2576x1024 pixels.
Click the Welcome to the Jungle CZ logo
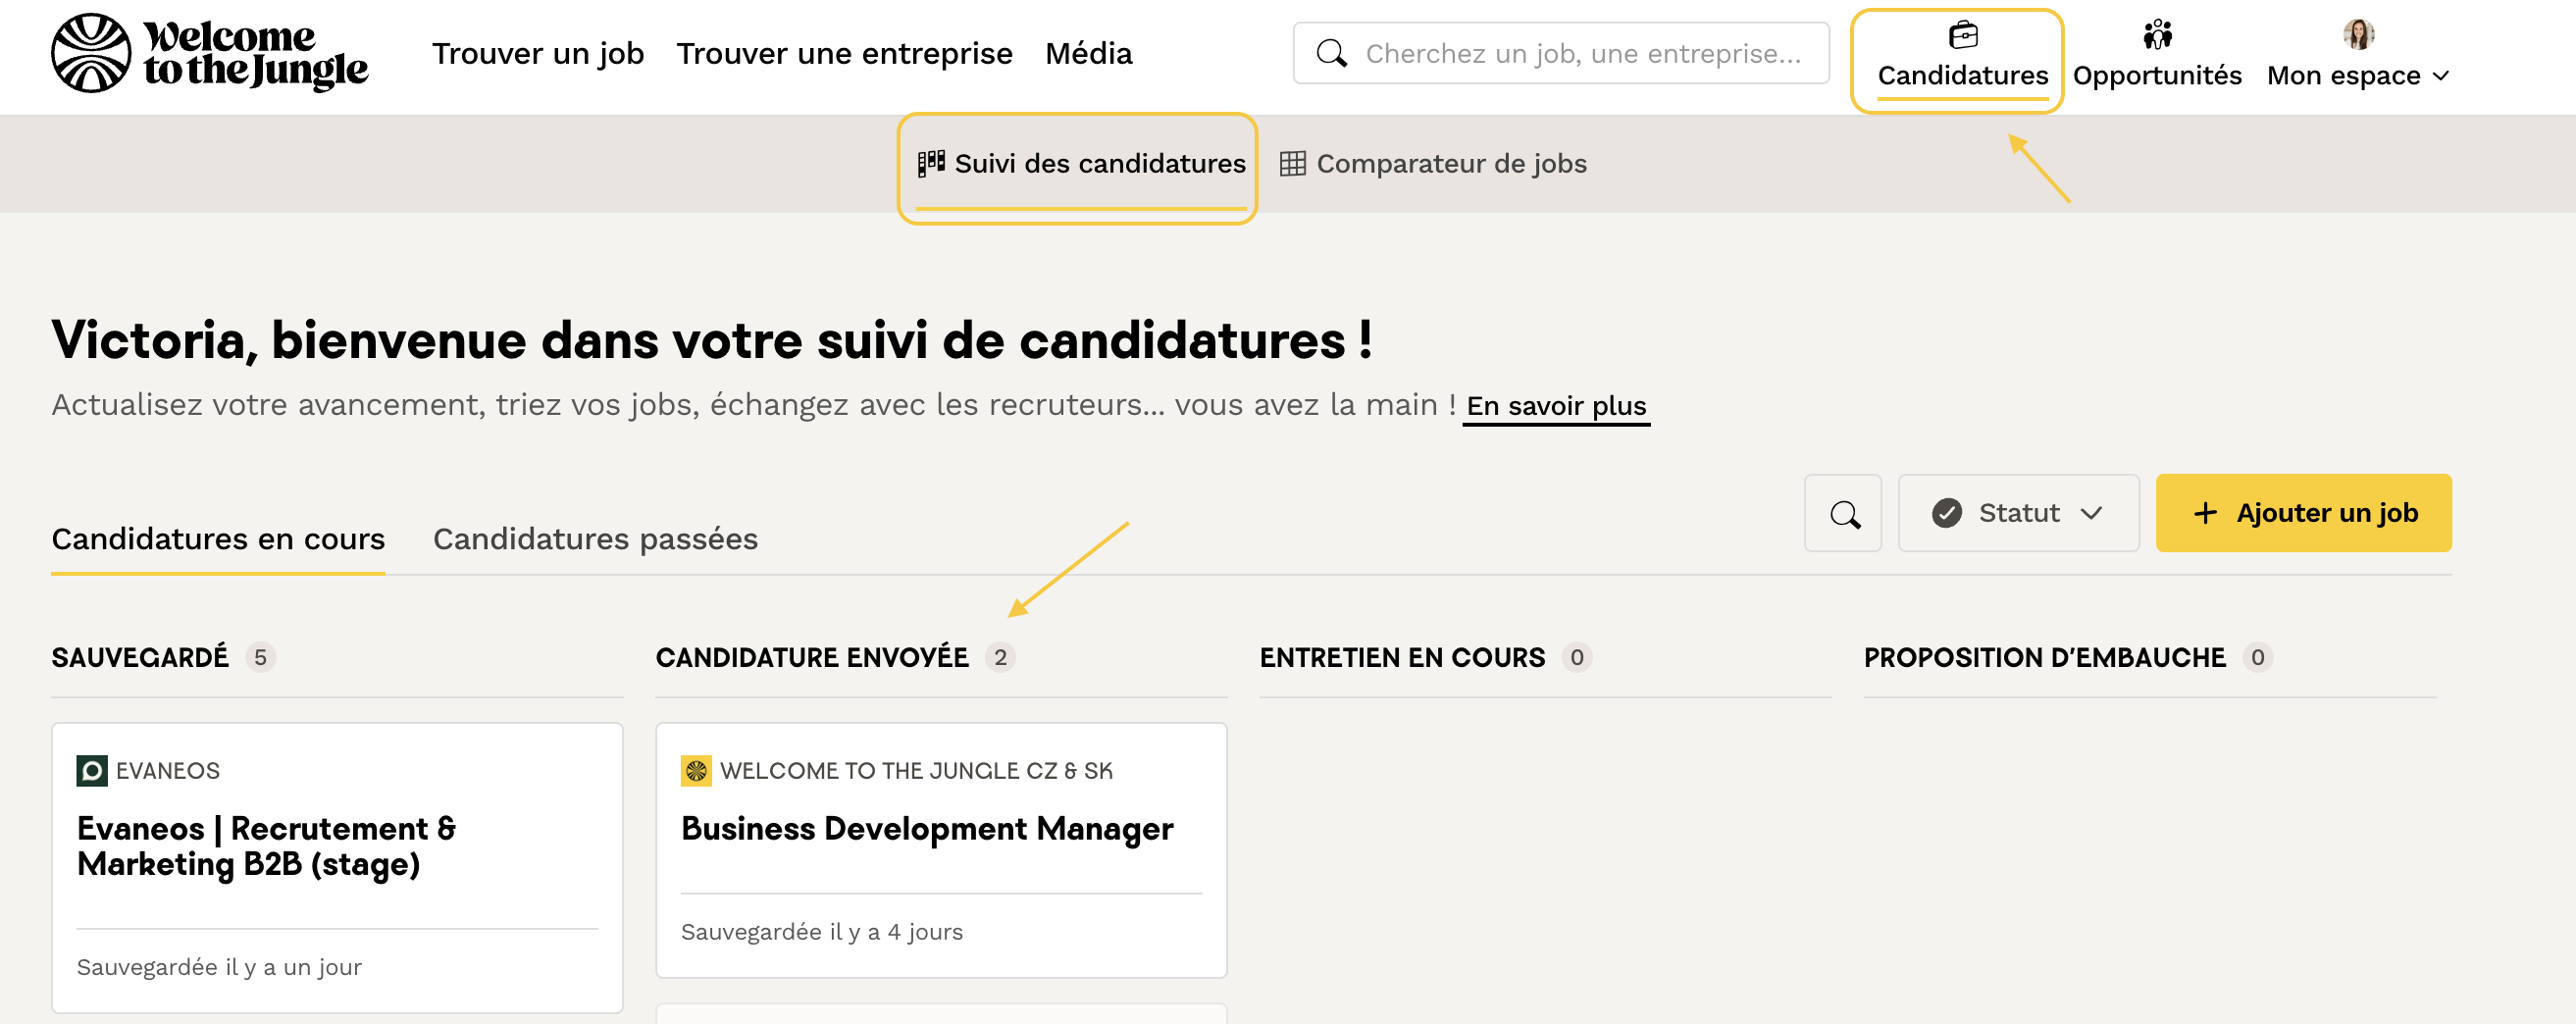pos(696,771)
